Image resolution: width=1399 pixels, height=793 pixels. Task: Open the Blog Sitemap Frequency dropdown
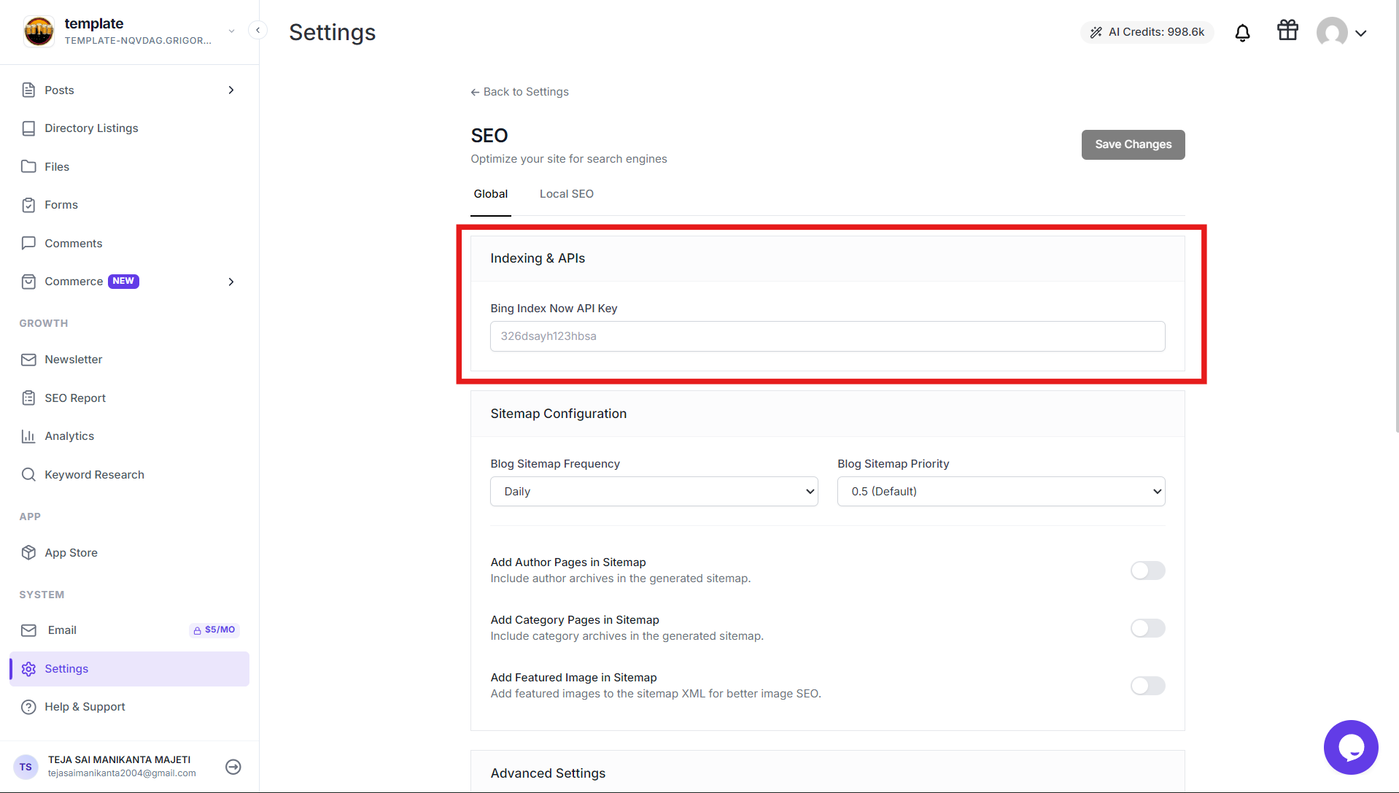pyautogui.click(x=654, y=491)
